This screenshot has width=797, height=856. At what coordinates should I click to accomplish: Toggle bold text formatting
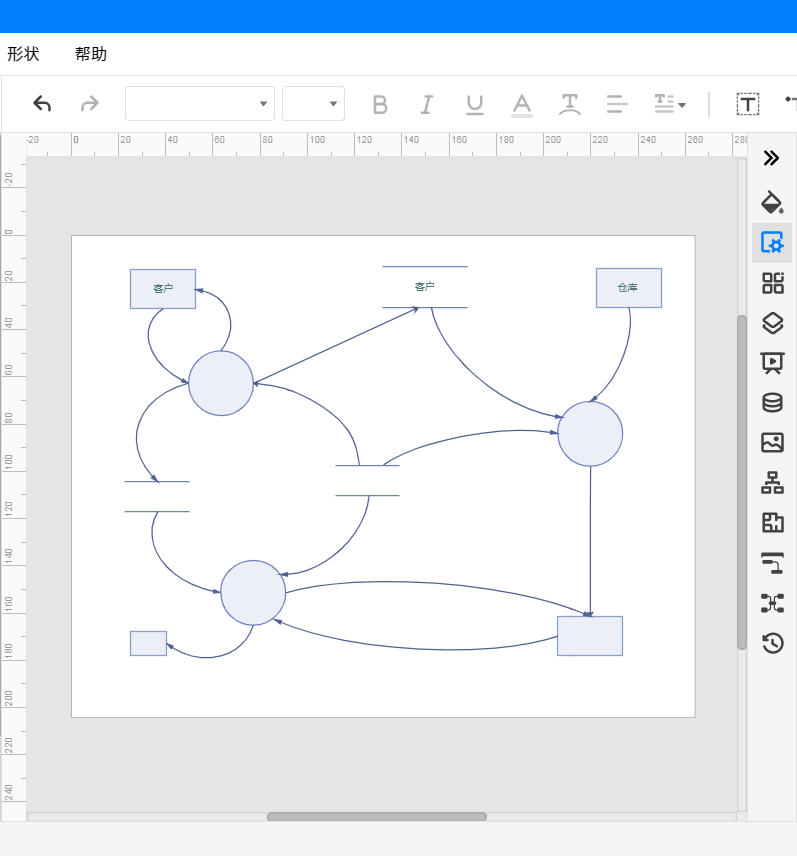click(380, 104)
